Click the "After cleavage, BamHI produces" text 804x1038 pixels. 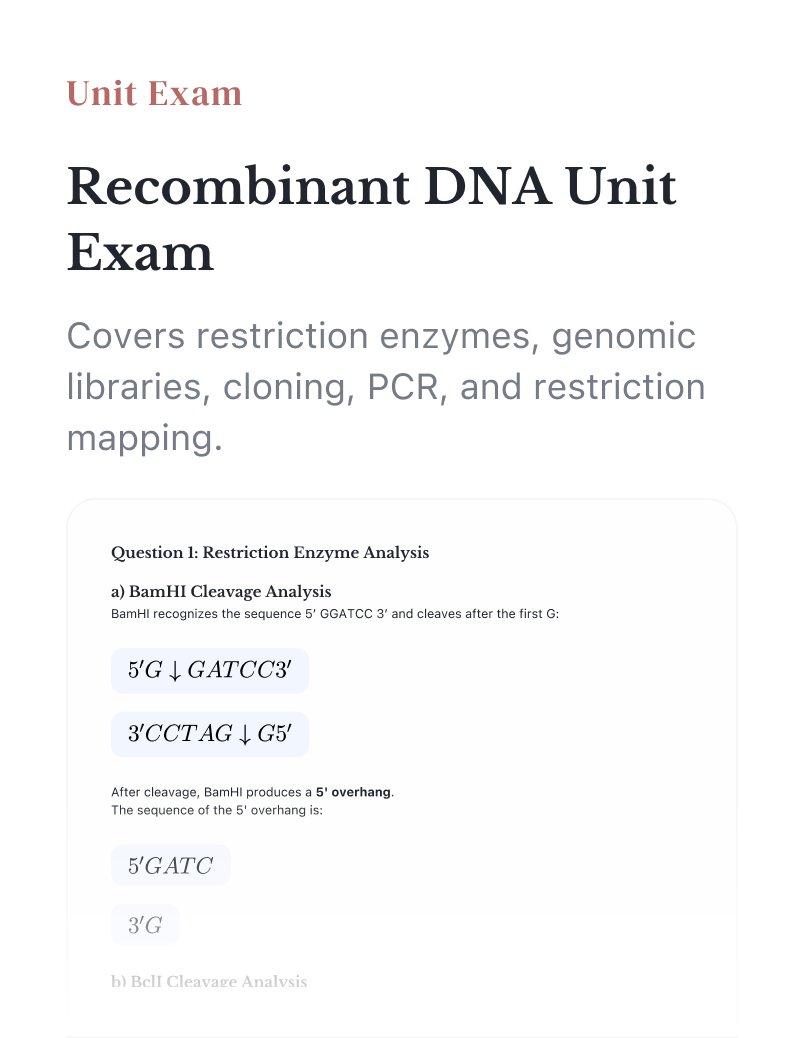coord(211,792)
